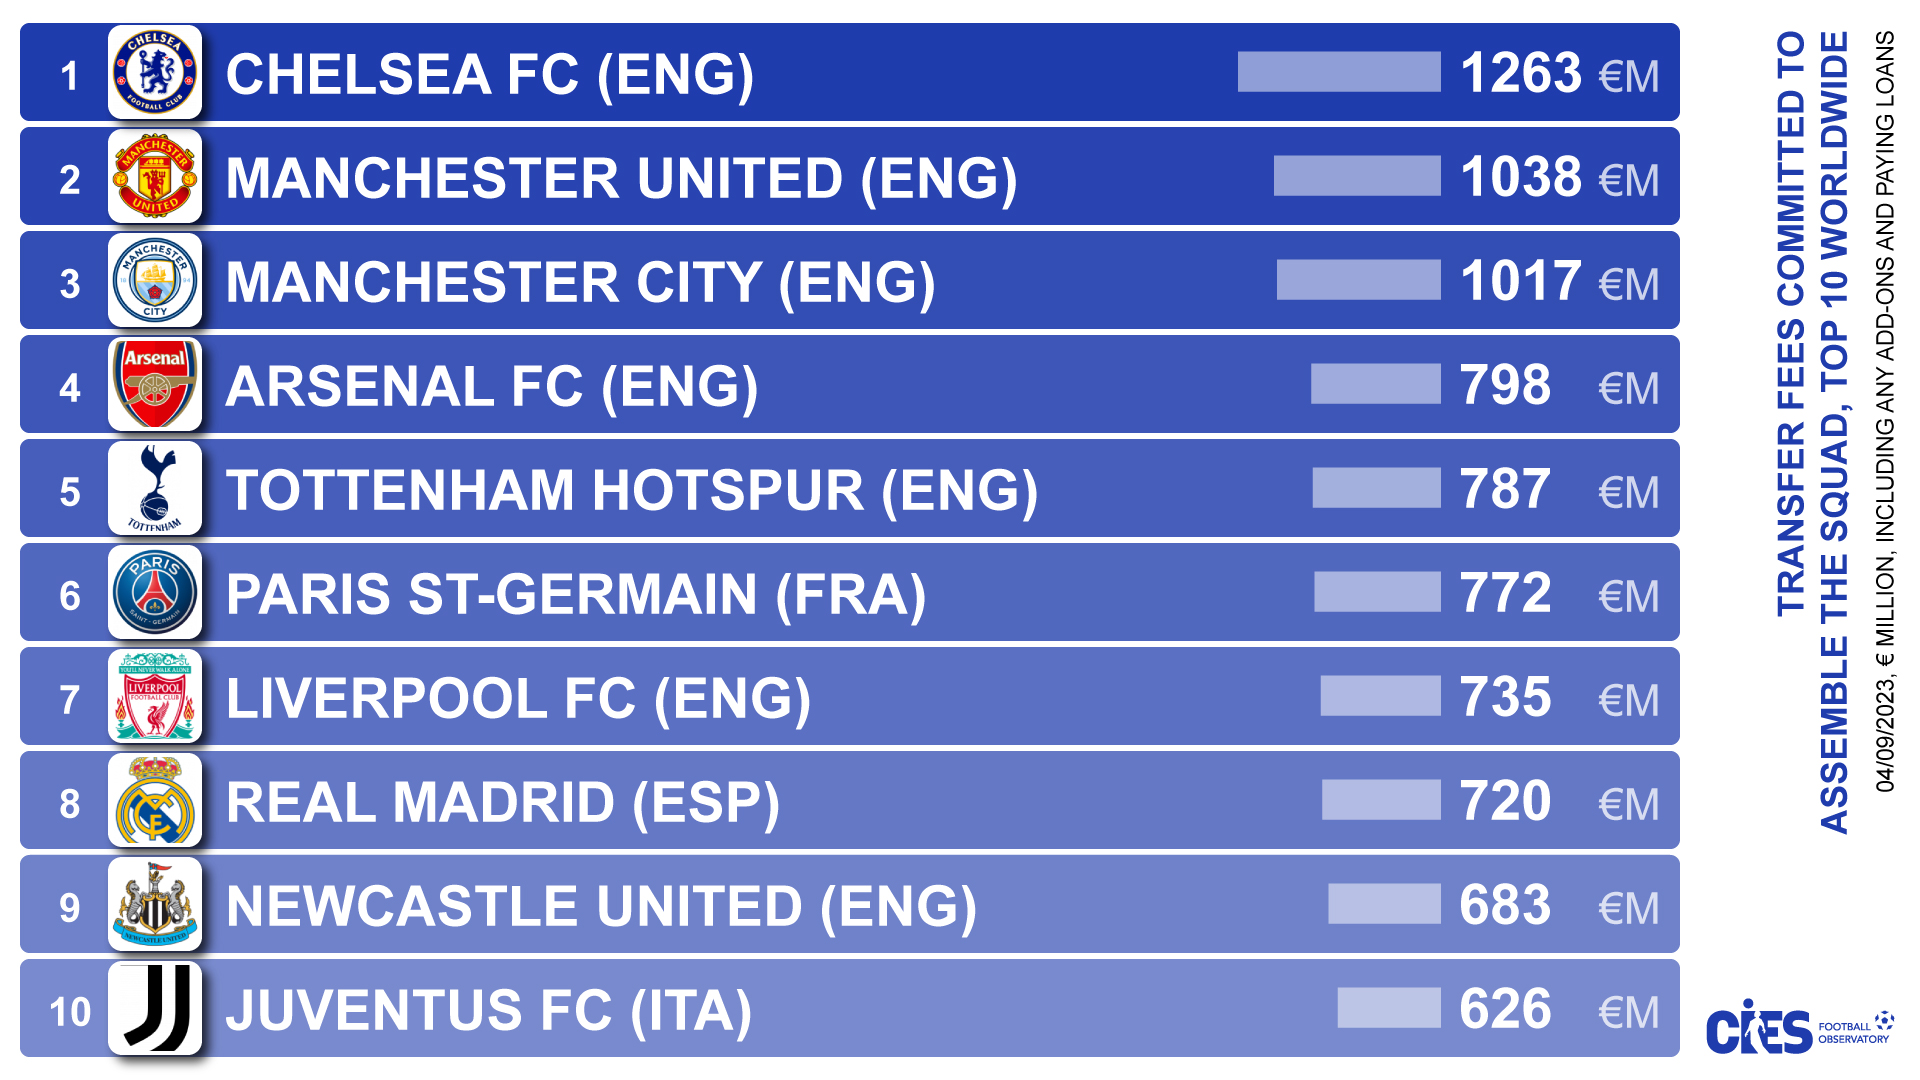
Task: Click the Arsenal cannon crest
Action: point(155,385)
